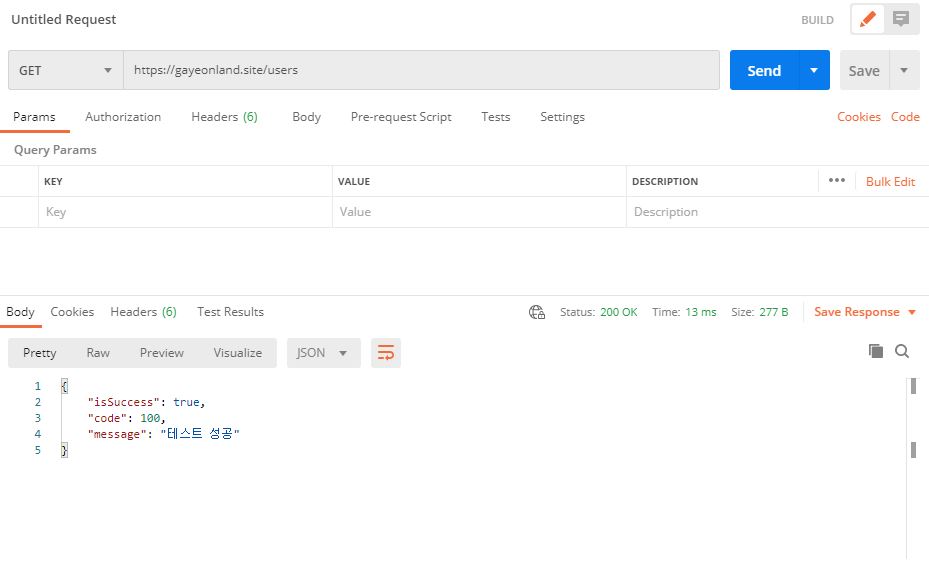This screenshot has height=565, width=929.
Task: Expand the JSON format dropdown
Action: pyautogui.click(x=323, y=353)
